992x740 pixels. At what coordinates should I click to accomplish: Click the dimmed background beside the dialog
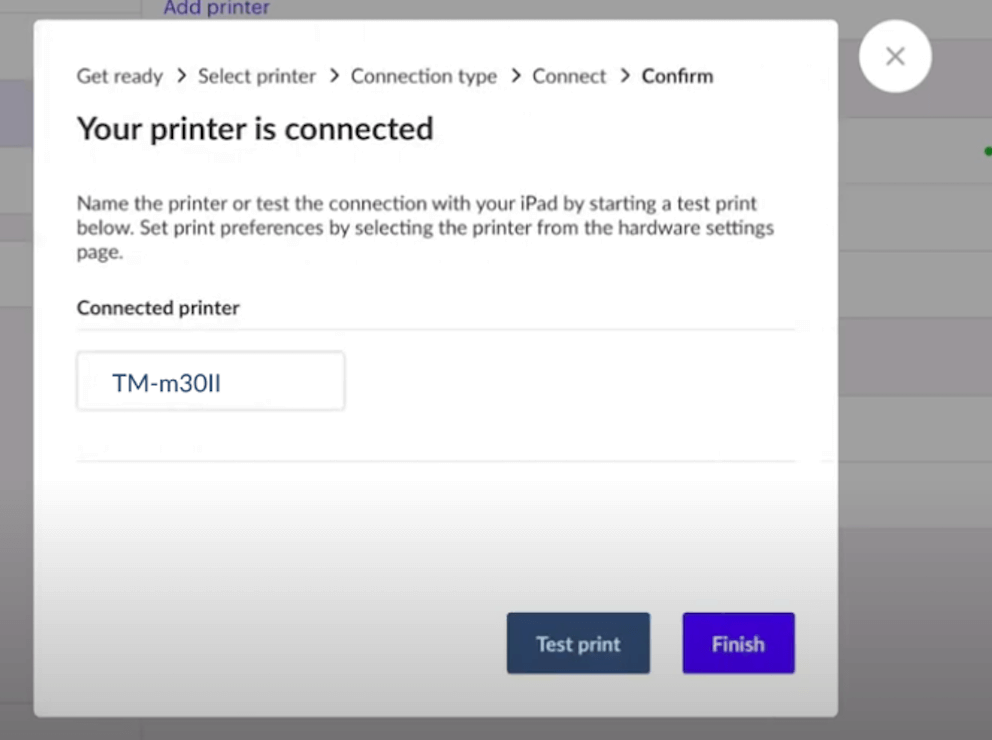point(915,400)
